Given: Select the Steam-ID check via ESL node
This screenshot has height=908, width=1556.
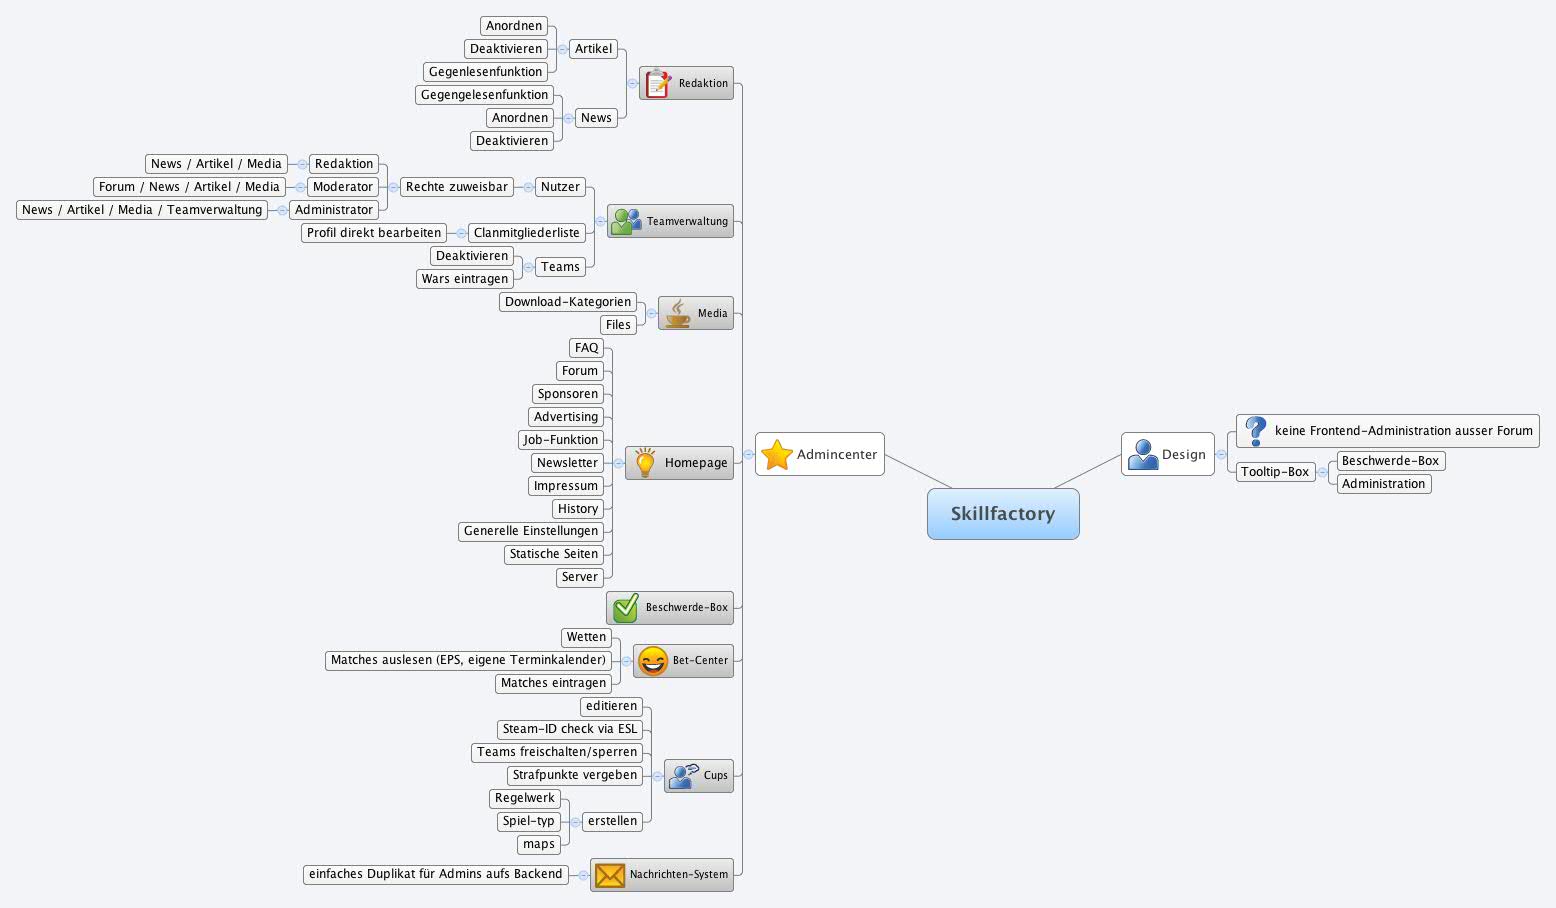Looking at the screenshot, I should 570,729.
